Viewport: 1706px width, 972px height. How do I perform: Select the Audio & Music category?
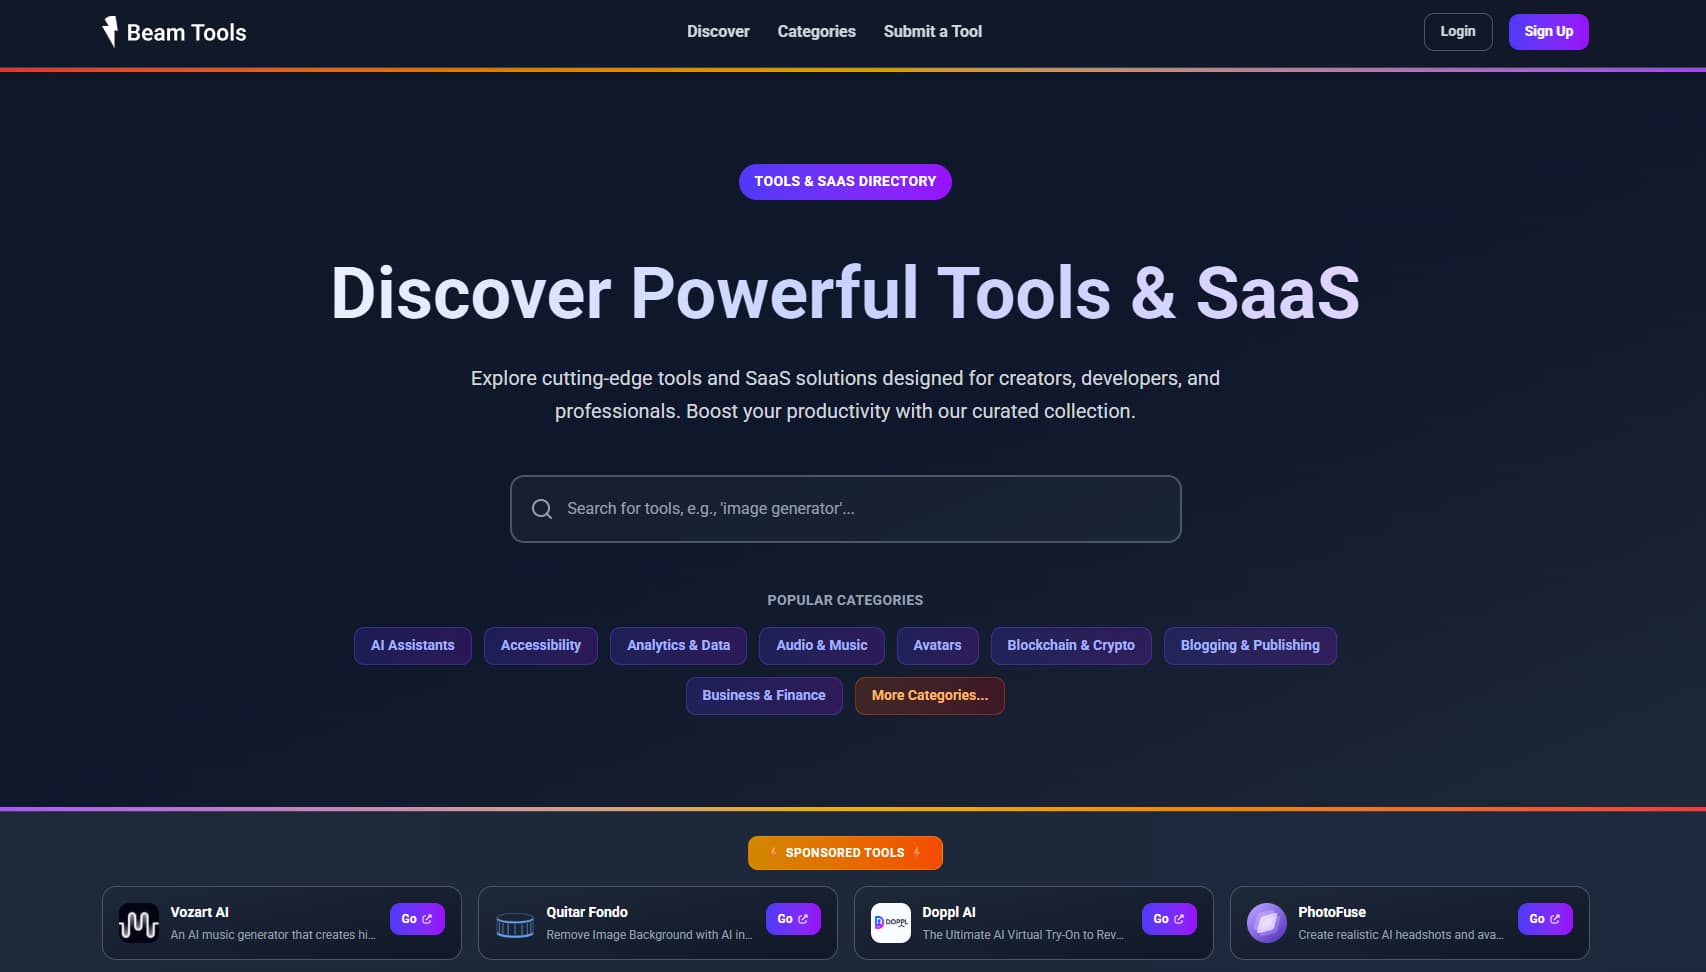pos(821,645)
